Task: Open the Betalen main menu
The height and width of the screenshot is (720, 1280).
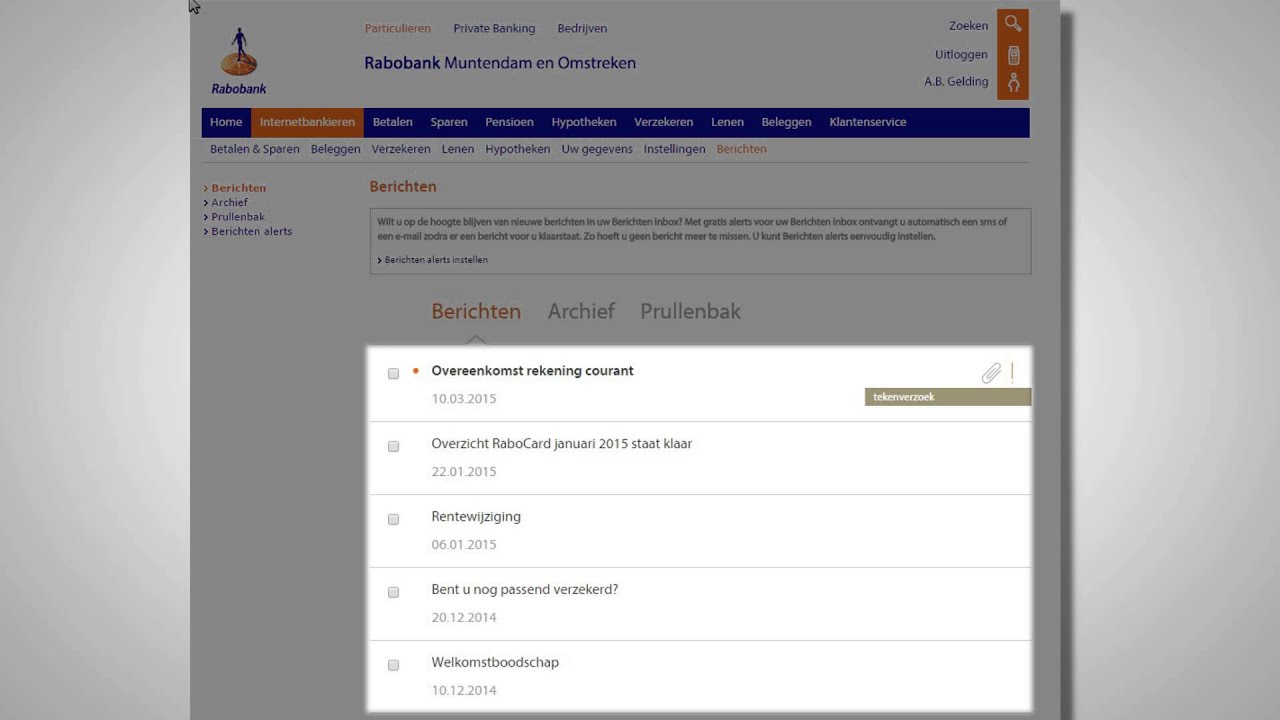Action: (x=393, y=122)
